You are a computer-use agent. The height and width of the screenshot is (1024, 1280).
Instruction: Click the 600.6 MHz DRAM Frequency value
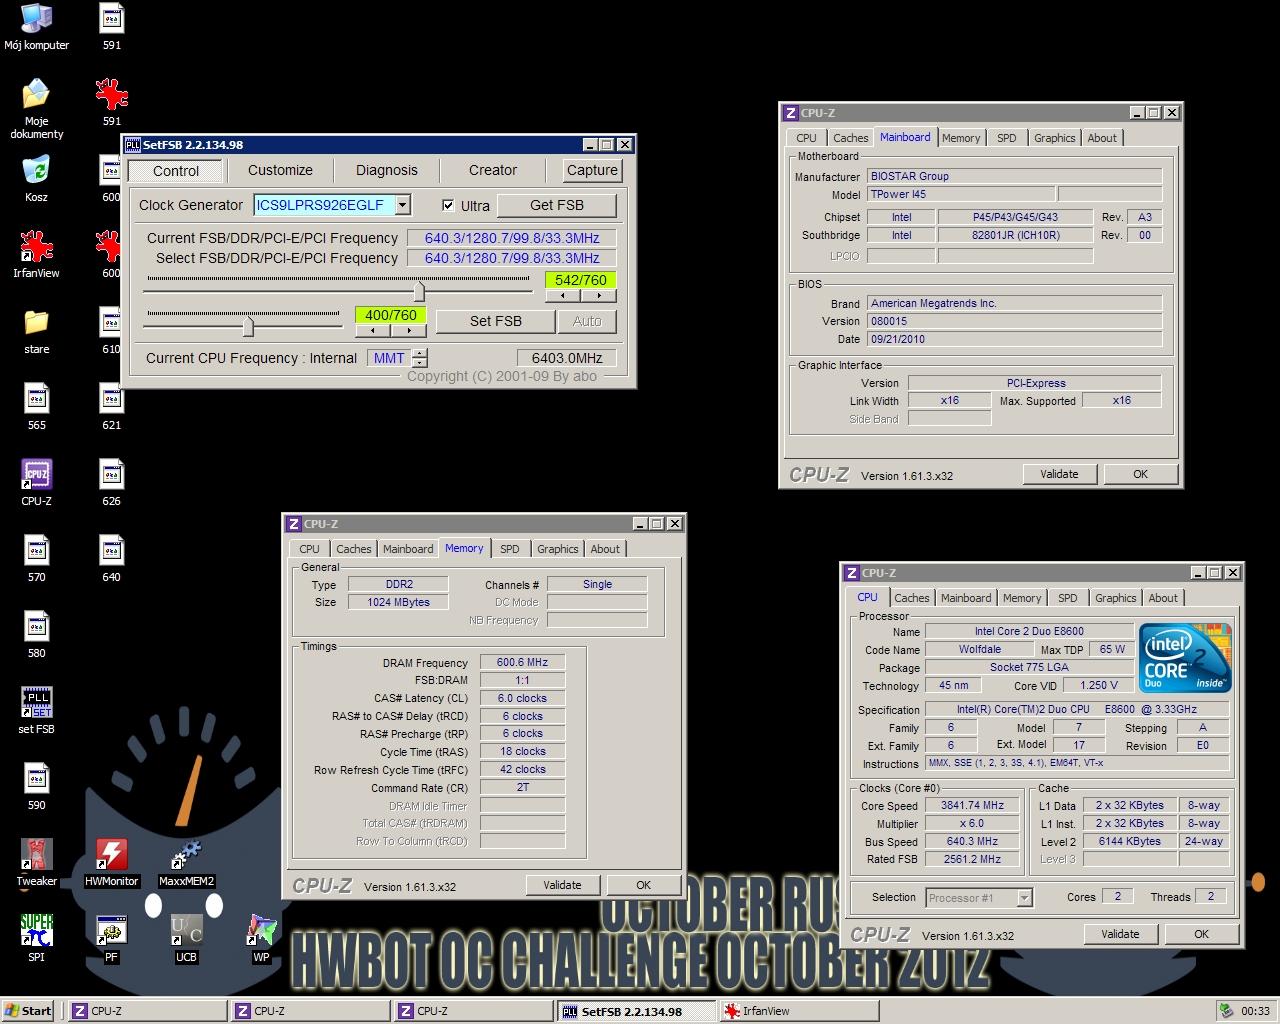pos(523,662)
